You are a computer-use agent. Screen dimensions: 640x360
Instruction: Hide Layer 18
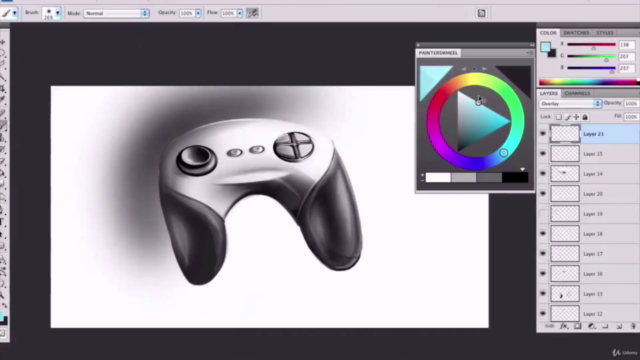tap(543, 234)
